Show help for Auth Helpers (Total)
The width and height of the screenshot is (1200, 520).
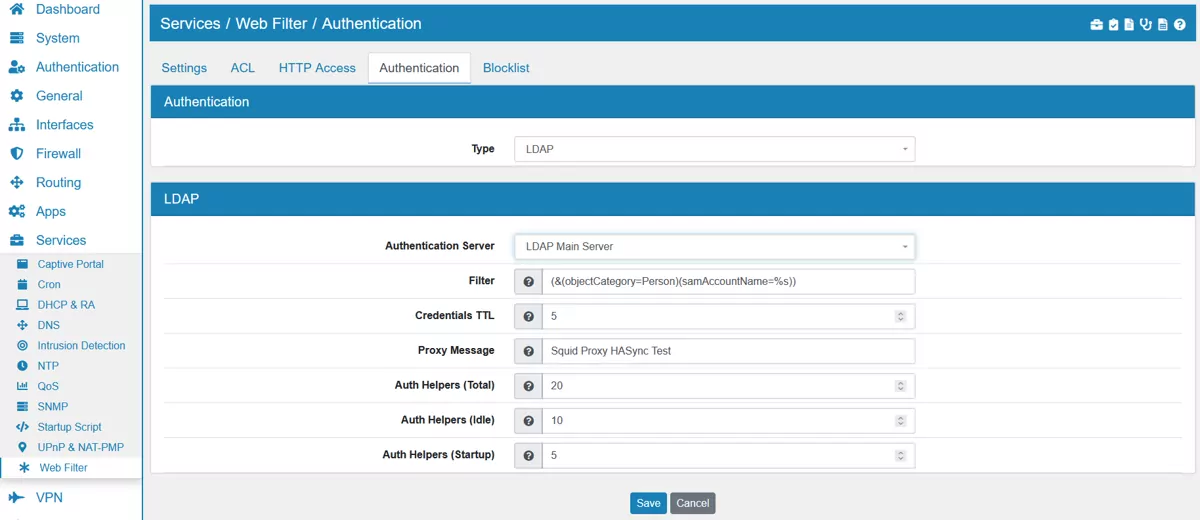528,386
